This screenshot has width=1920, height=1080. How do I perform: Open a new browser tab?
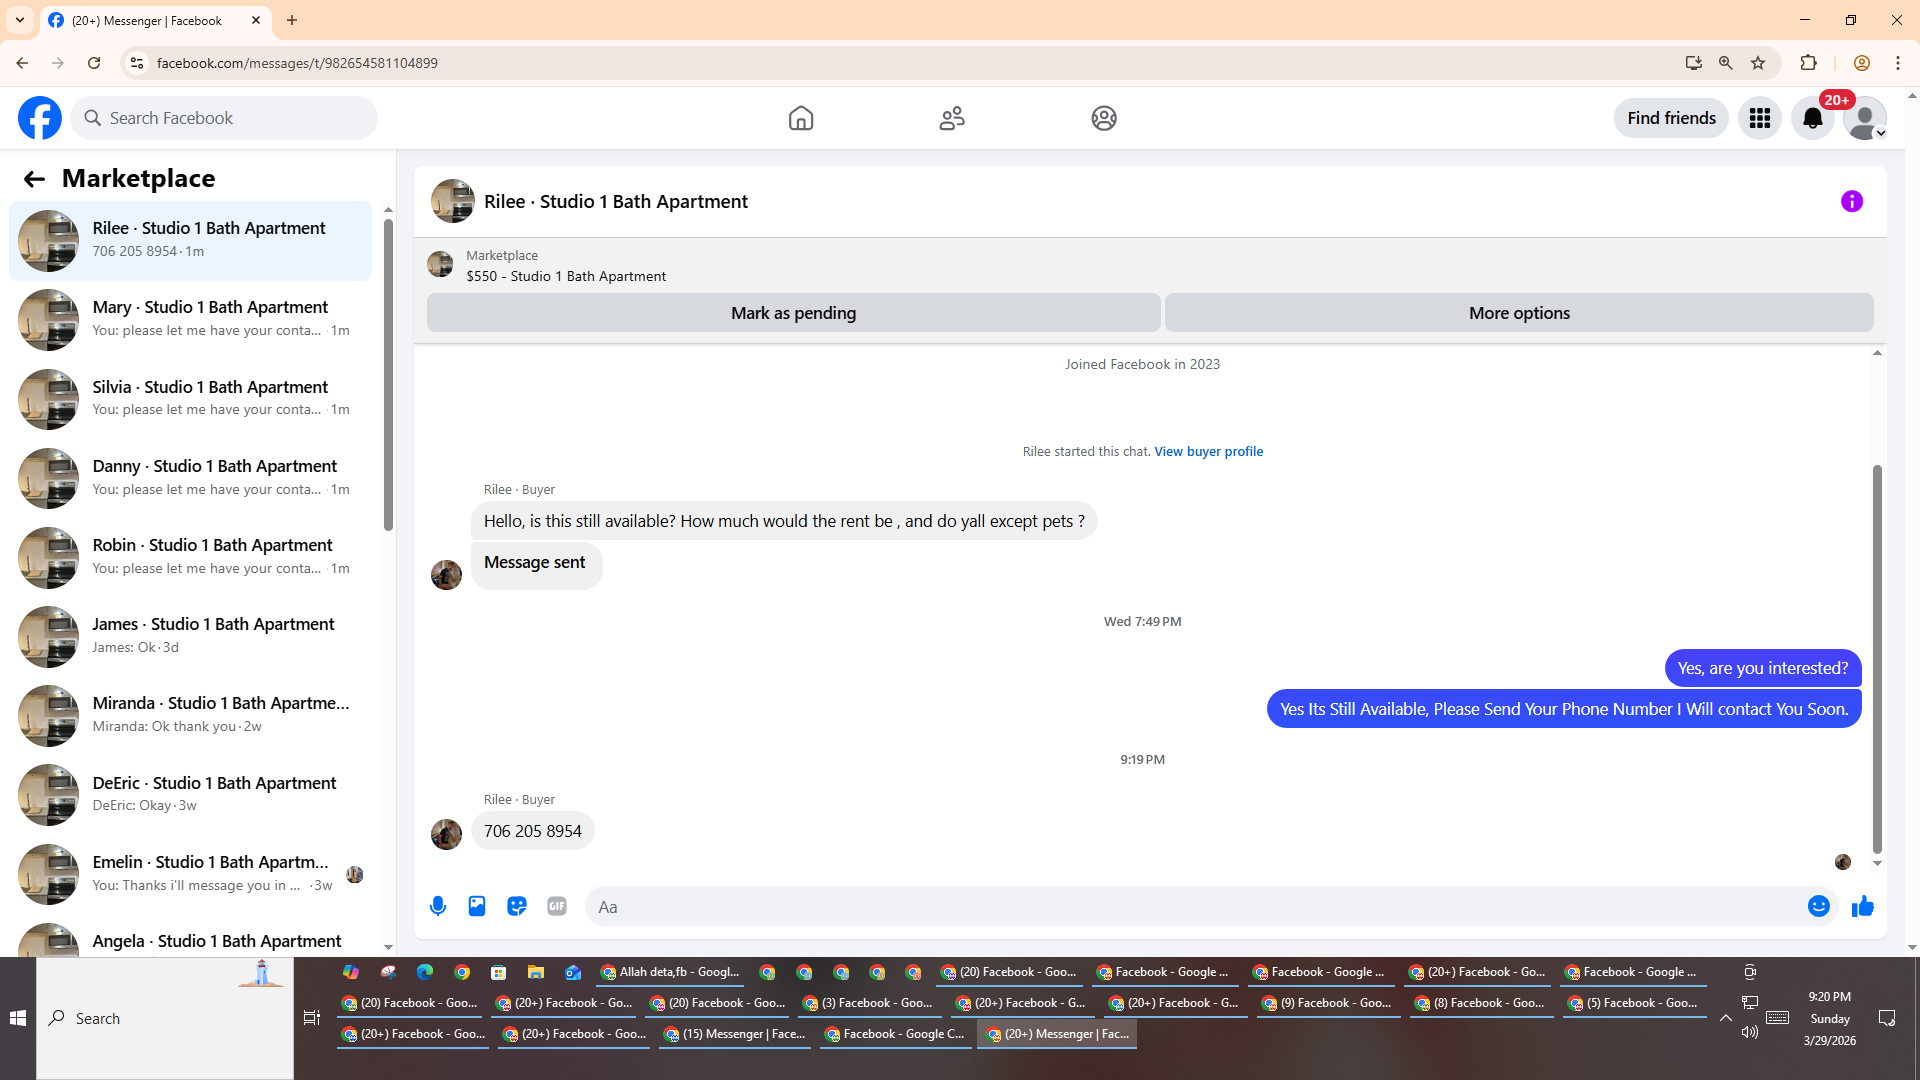pos(292,20)
